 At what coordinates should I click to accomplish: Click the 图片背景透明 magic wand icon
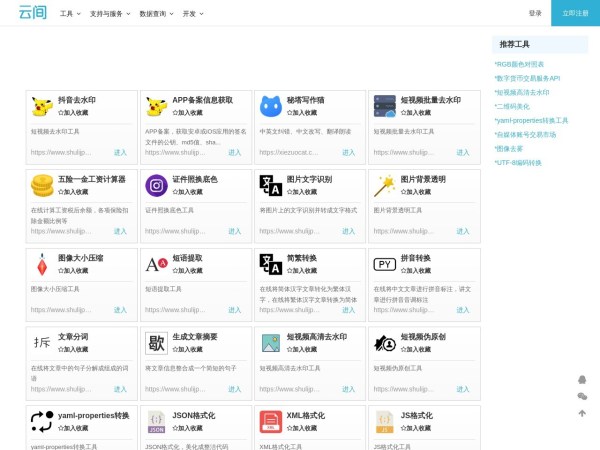click(385, 185)
